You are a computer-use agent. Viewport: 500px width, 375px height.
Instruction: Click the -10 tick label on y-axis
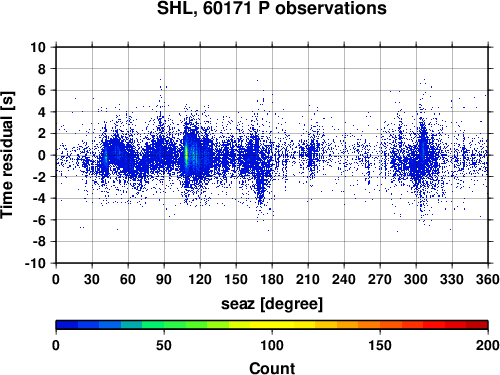point(35,263)
